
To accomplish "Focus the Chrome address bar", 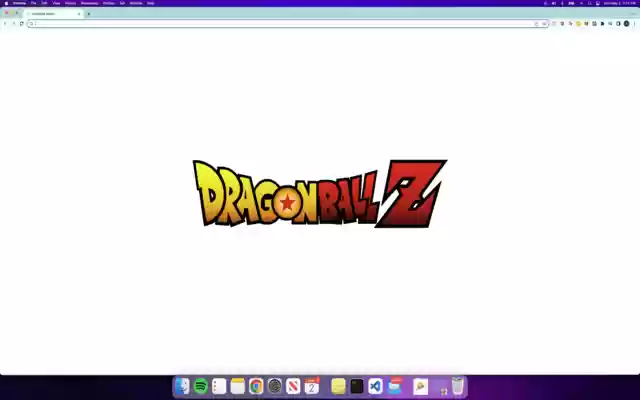I will [x=286, y=24].
